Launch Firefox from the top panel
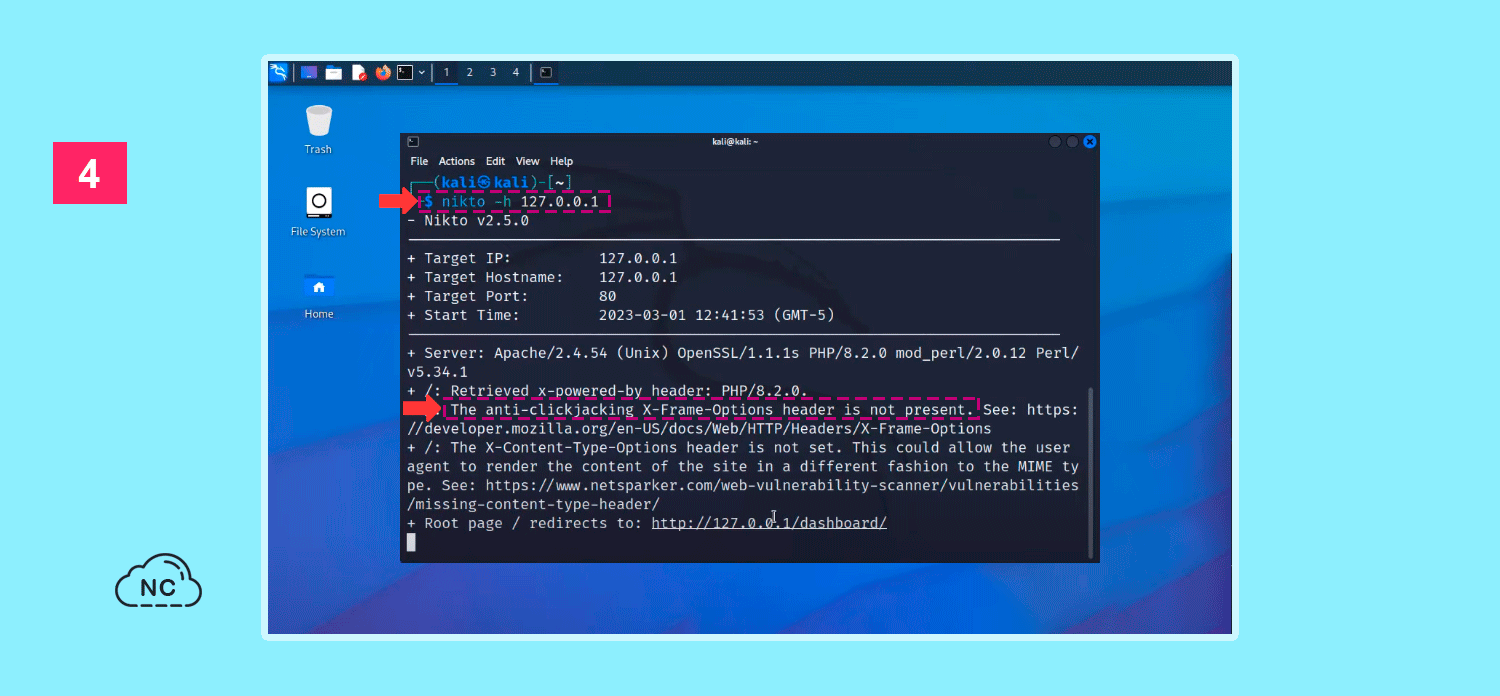The width and height of the screenshot is (1500, 696). point(384,72)
